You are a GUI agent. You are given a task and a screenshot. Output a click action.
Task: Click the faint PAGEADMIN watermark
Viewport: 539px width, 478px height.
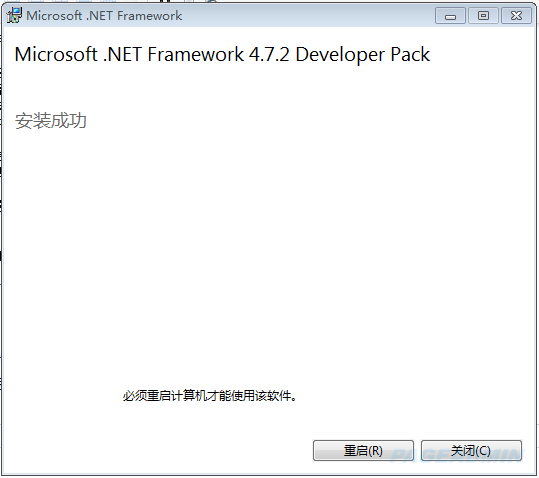455,455
